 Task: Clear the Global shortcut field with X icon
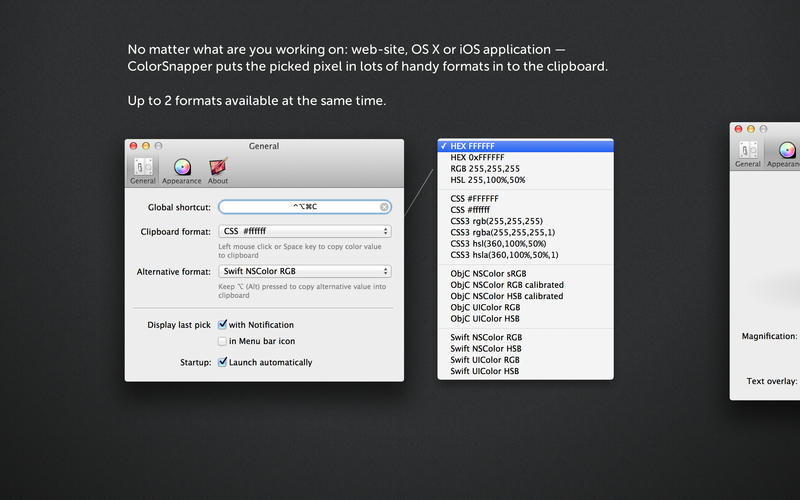click(384, 207)
